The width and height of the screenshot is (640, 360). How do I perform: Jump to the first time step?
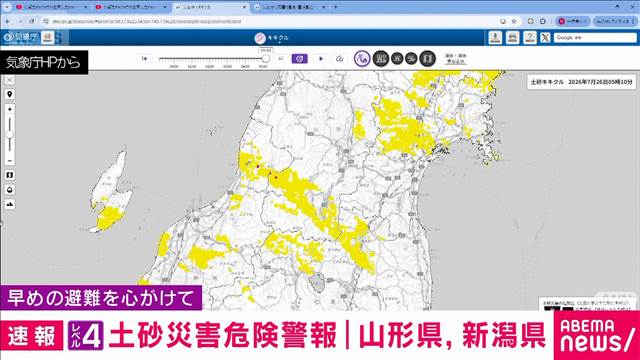pyautogui.click(x=144, y=59)
